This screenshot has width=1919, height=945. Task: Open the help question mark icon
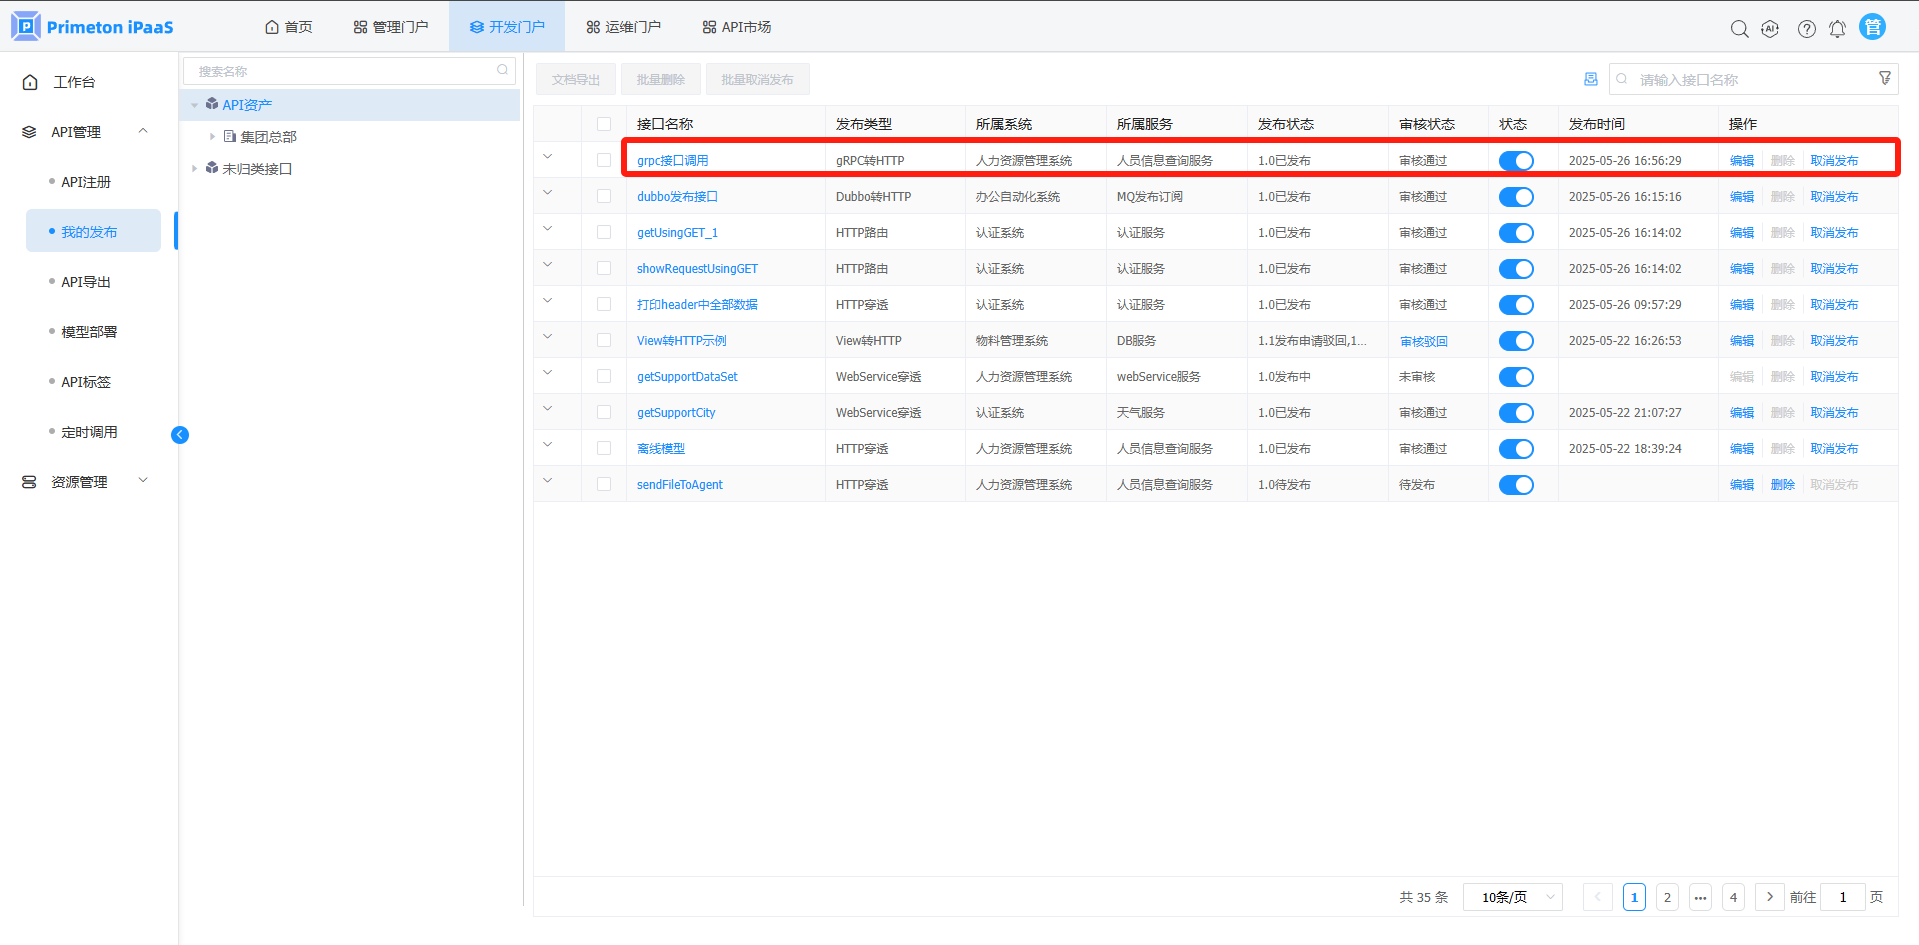1806,29
